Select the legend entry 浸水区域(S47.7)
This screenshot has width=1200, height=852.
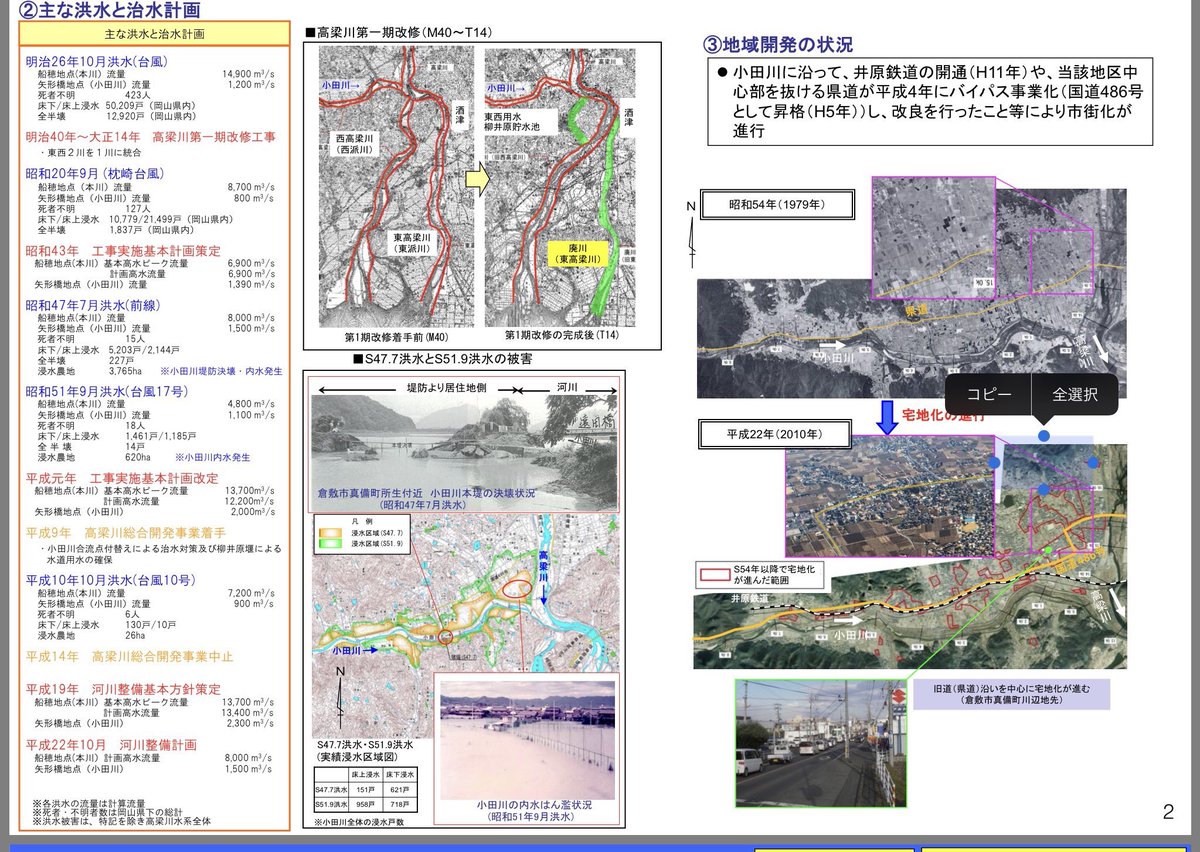(378, 533)
